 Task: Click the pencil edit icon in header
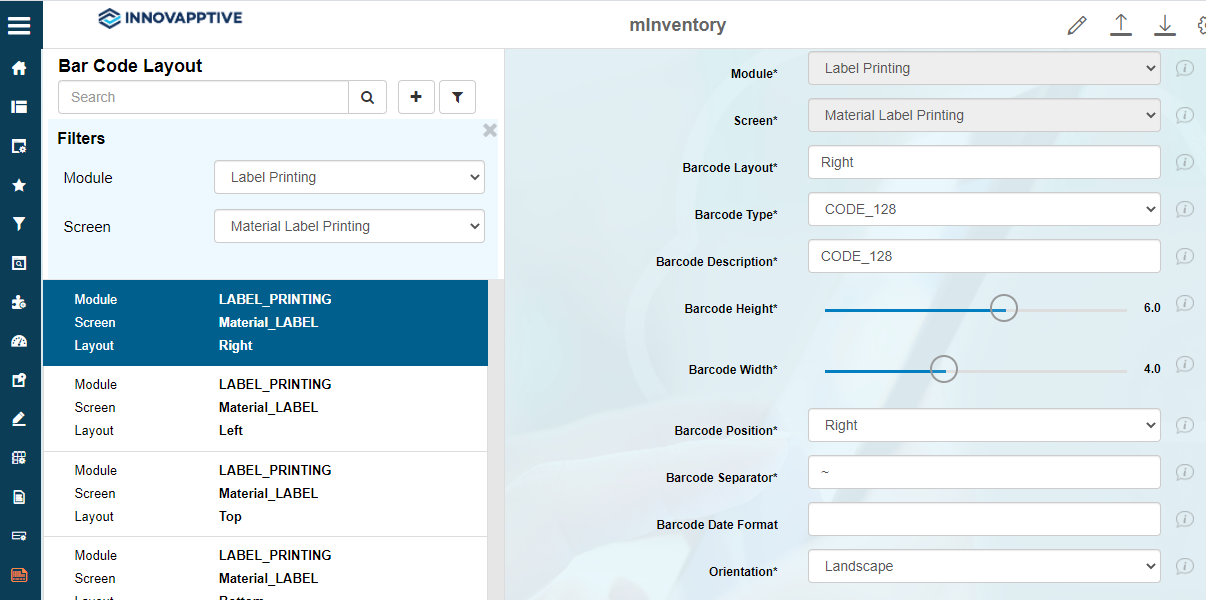coord(1077,26)
